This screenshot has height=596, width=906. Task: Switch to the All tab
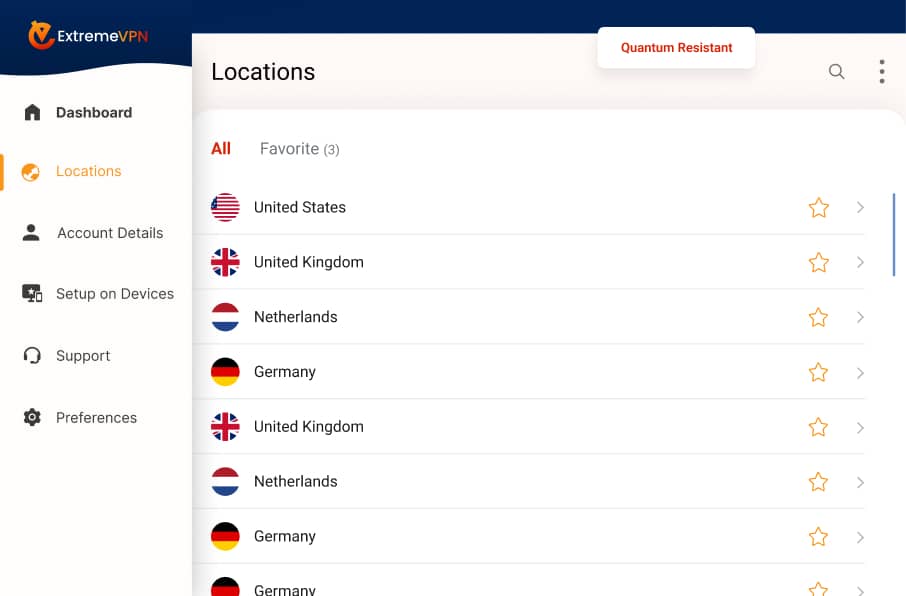[x=221, y=149]
